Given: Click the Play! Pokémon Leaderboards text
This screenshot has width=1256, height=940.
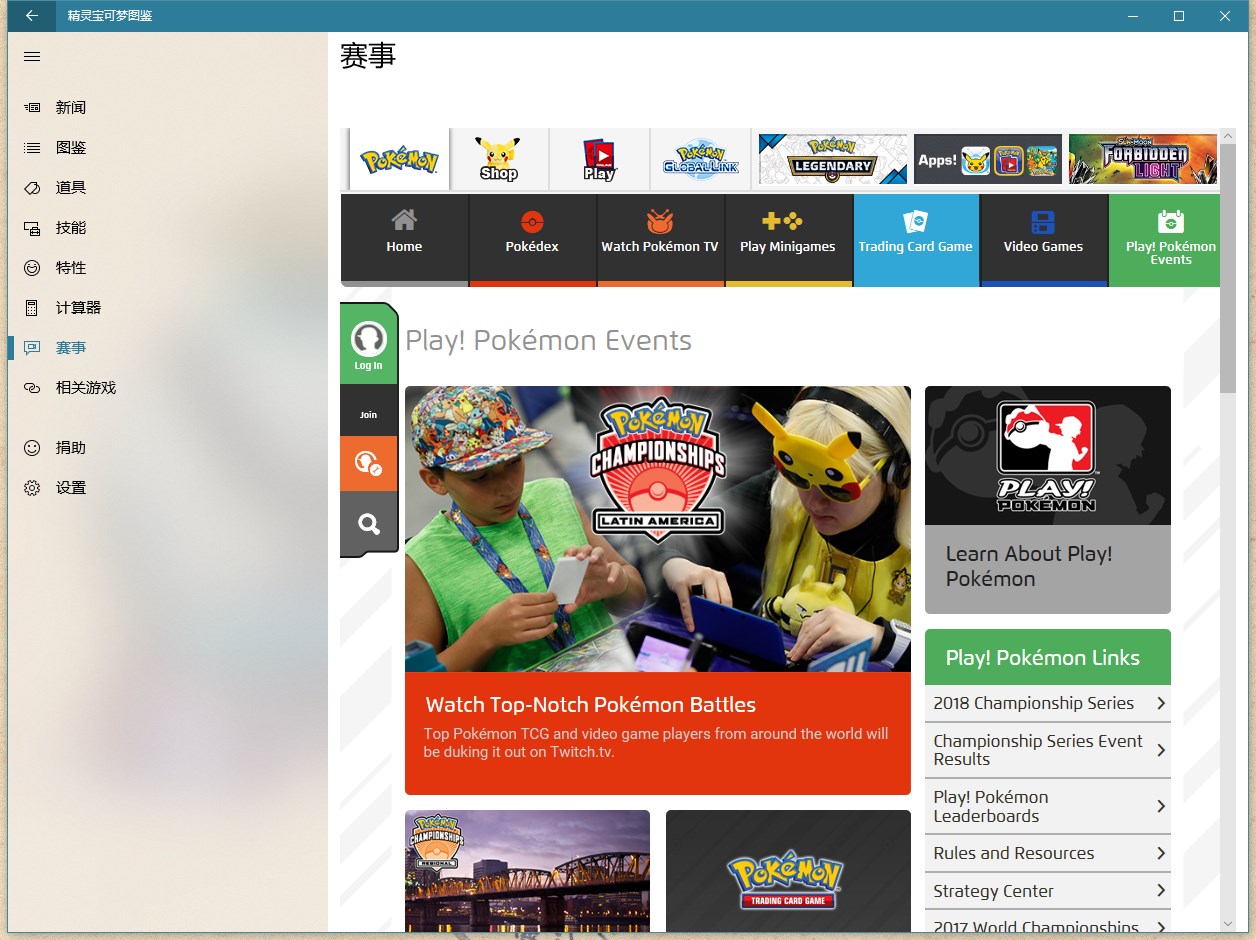Looking at the screenshot, I should [991, 806].
